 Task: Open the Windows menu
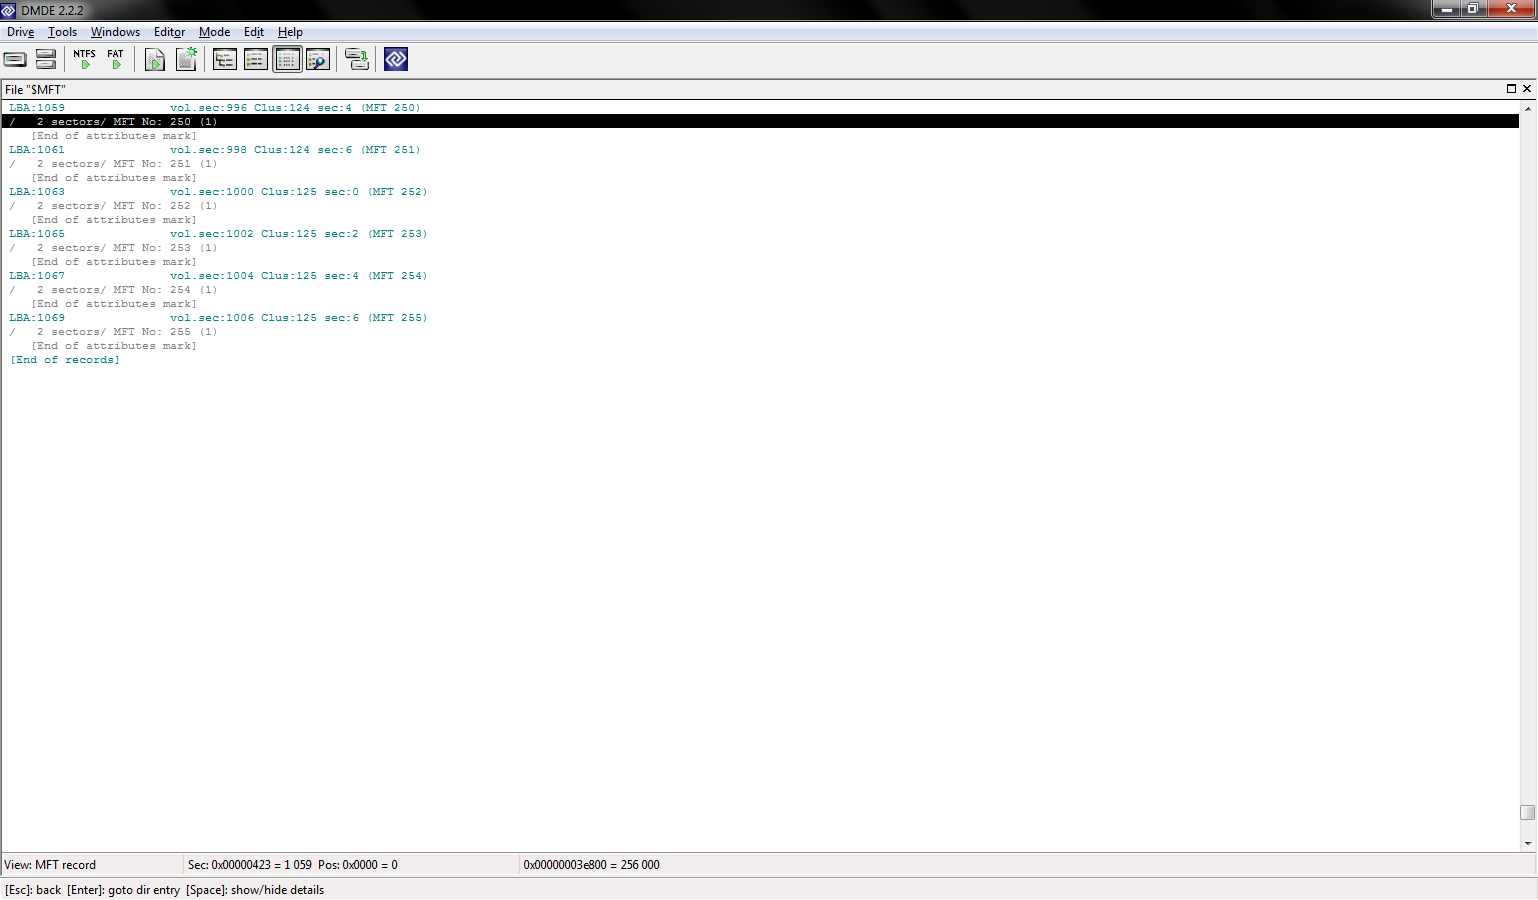[115, 32]
